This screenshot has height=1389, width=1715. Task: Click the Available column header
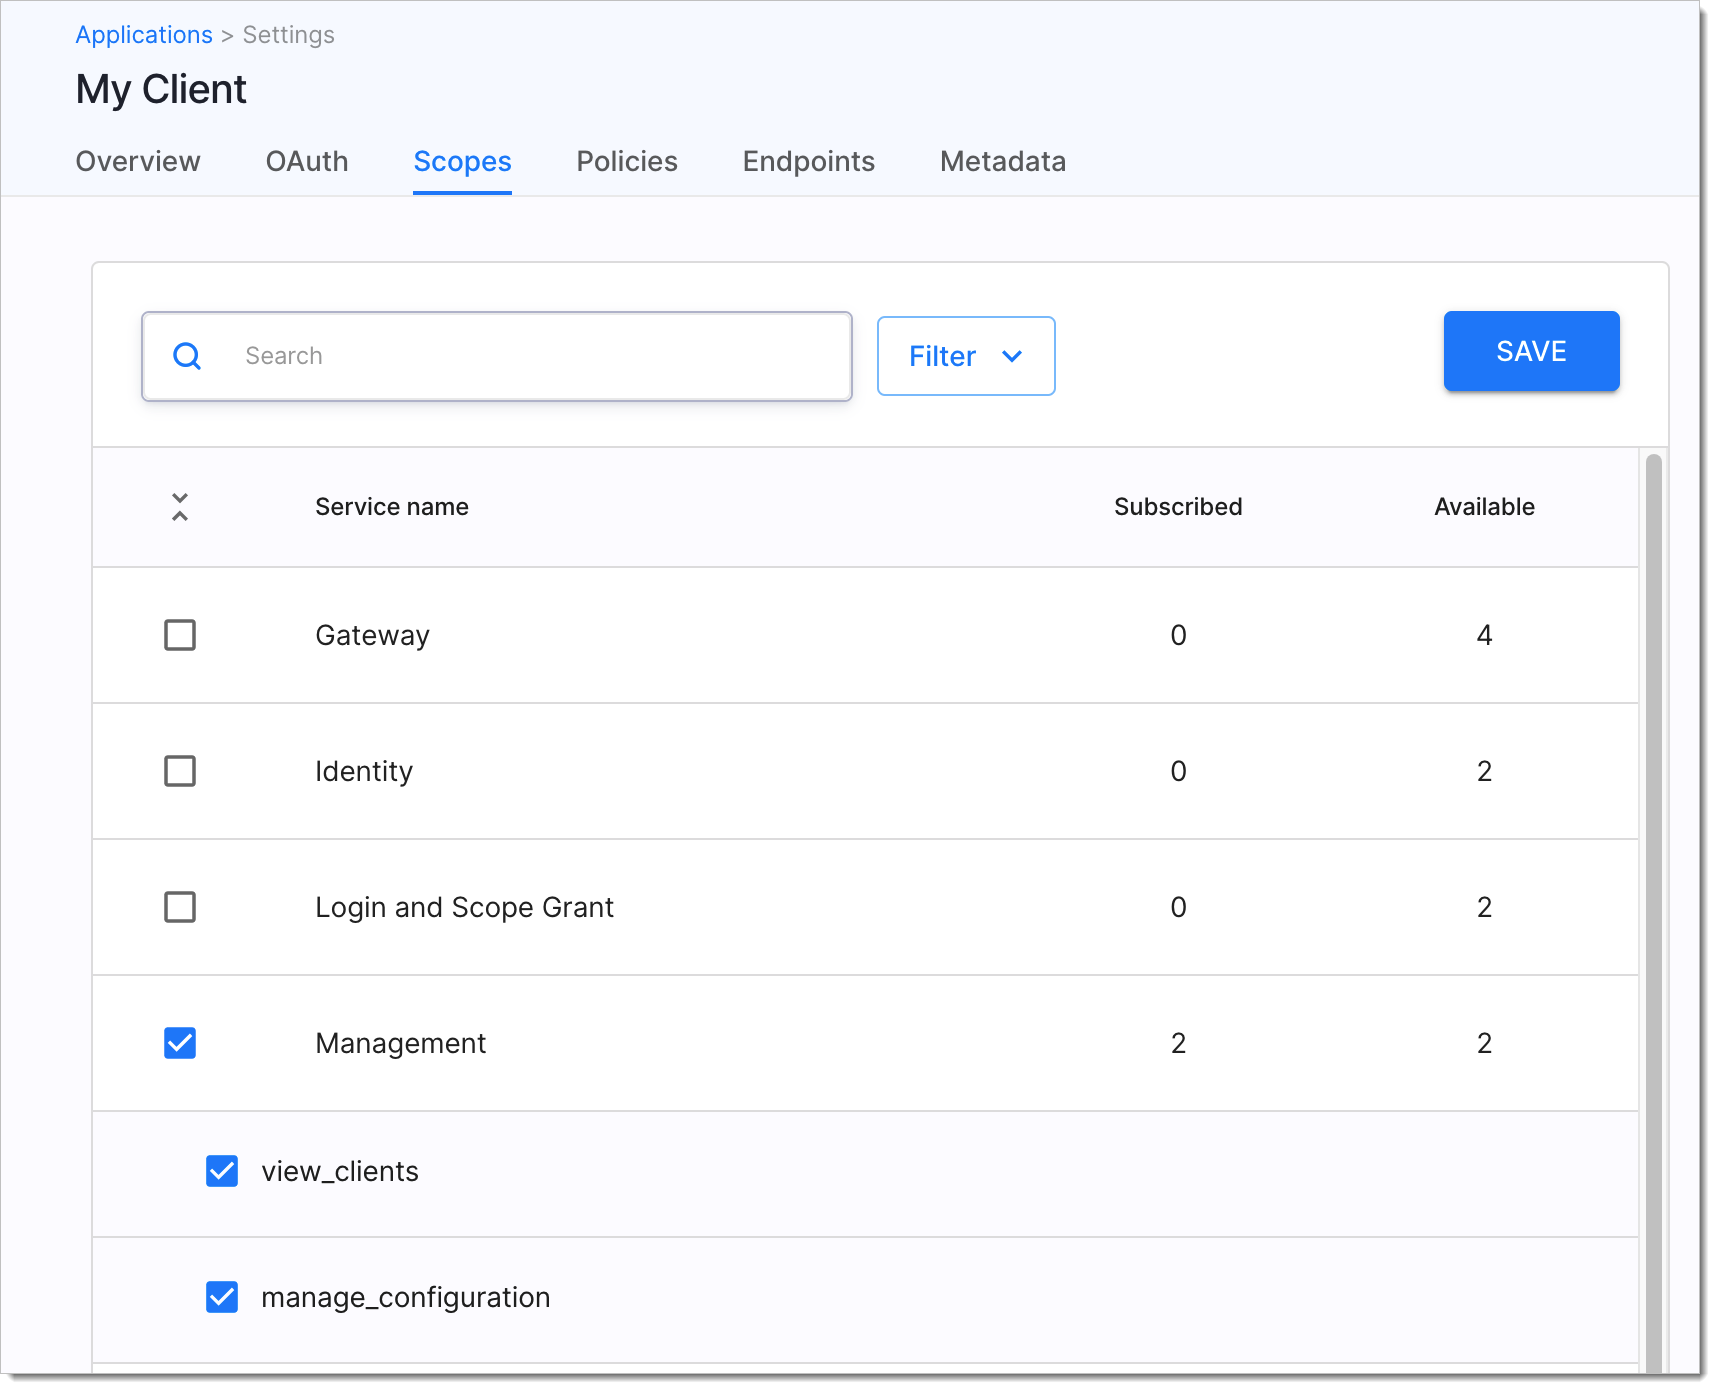[1484, 507]
